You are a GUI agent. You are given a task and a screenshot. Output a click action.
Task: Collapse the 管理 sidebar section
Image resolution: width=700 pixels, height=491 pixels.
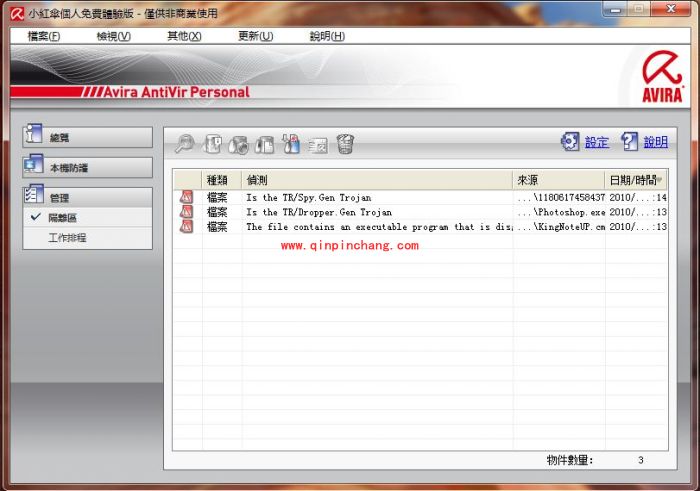(x=87, y=198)
